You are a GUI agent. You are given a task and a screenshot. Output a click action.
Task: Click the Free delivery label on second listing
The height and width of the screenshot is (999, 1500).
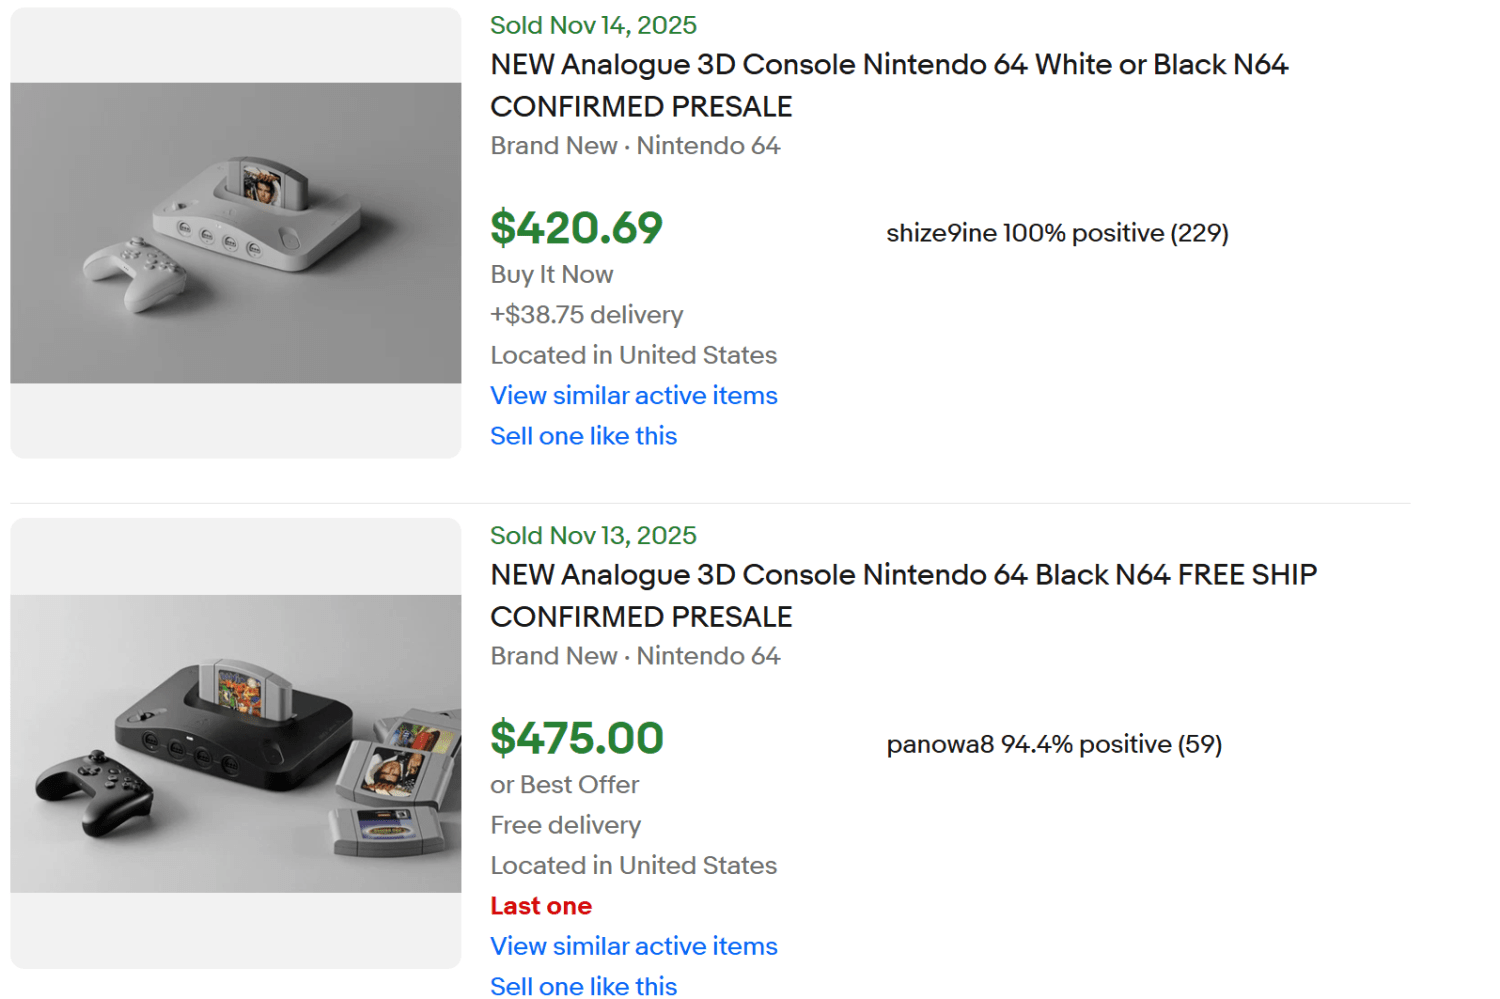point(565,825)
